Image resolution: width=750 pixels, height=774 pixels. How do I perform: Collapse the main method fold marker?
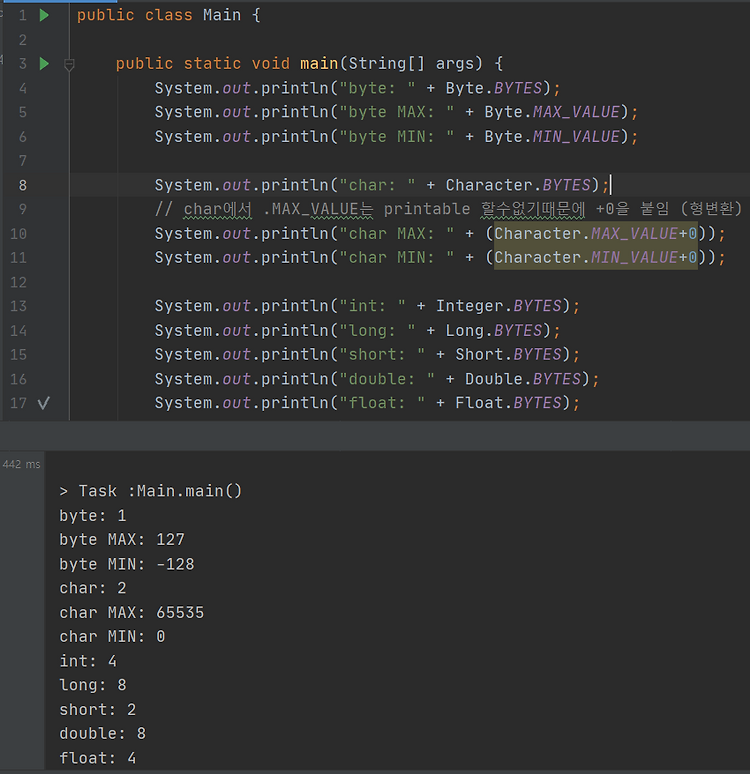click(69, 64)
